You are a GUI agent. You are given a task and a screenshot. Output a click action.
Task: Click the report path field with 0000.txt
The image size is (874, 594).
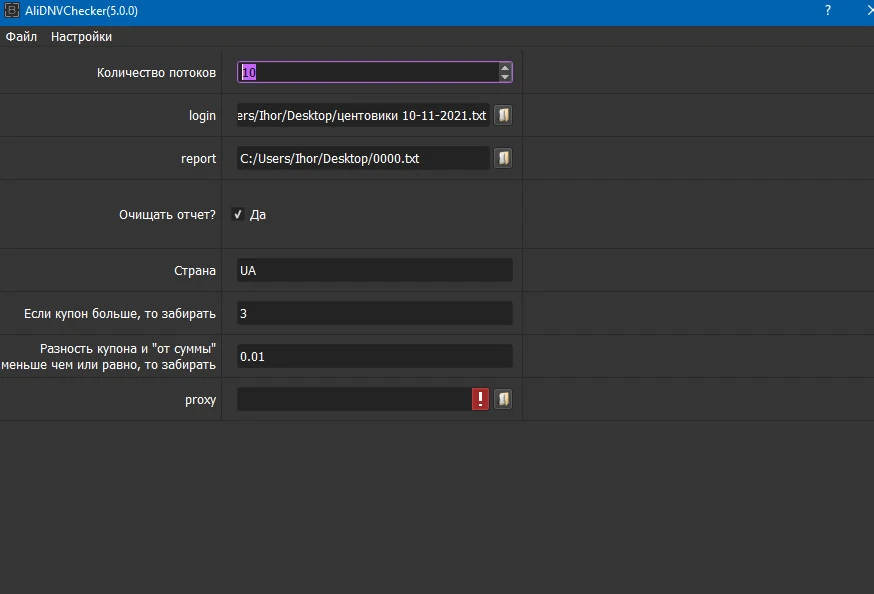tap(363, 158)
